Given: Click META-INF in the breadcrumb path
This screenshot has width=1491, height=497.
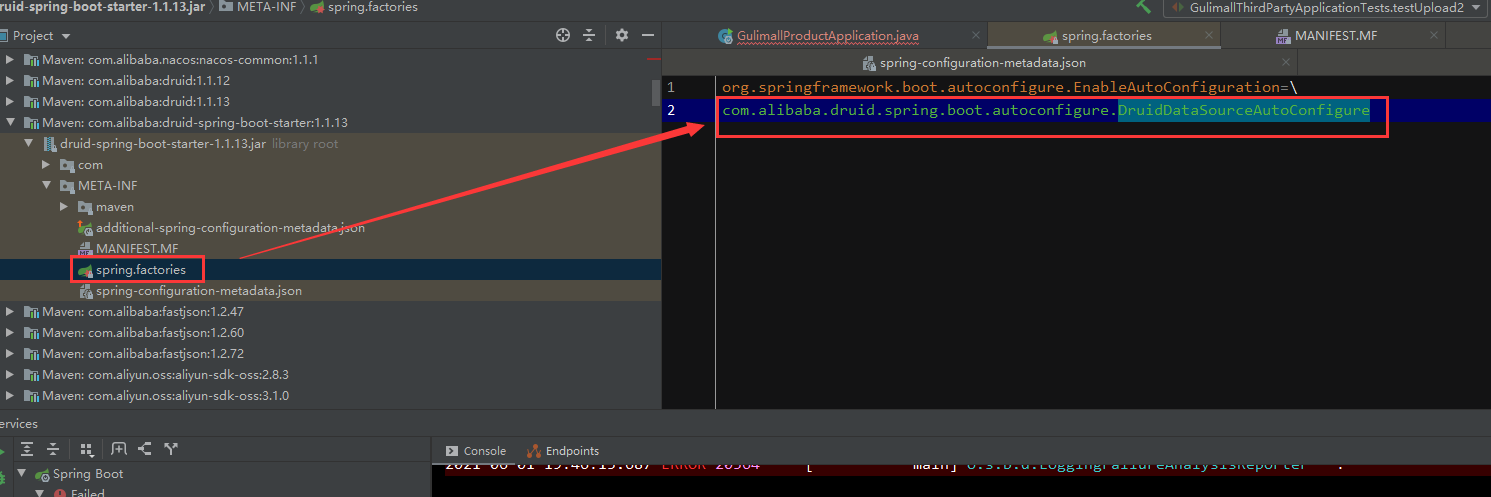Looking at the screenshot, I should click(x=265, y=7).
